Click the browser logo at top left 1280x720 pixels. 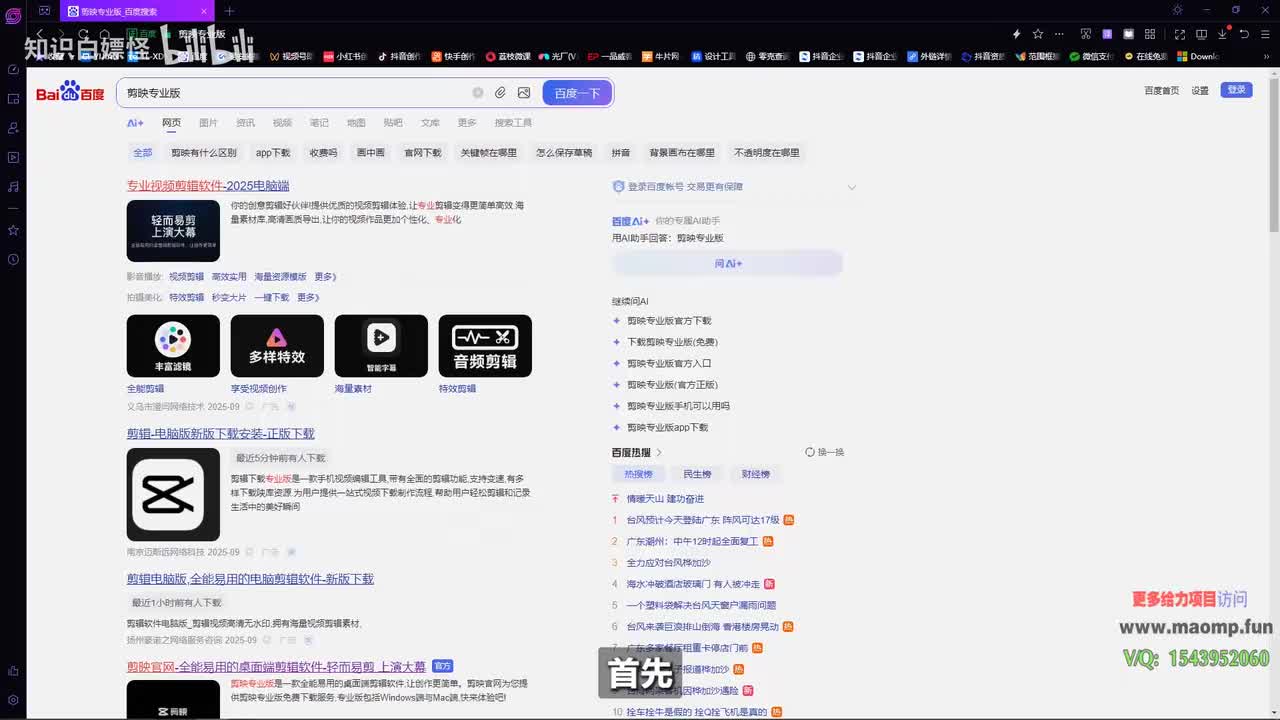(13, 15)
